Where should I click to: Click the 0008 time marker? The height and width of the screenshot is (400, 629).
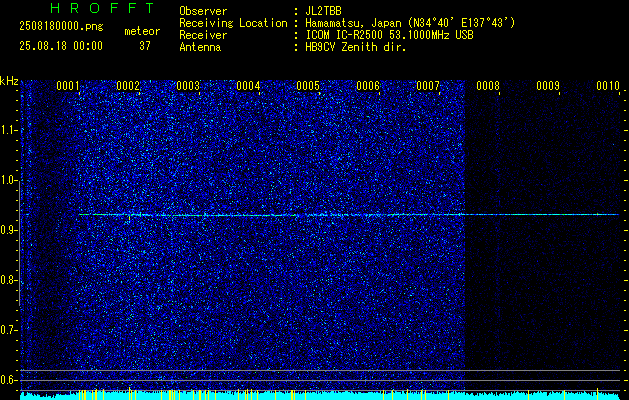488,86
